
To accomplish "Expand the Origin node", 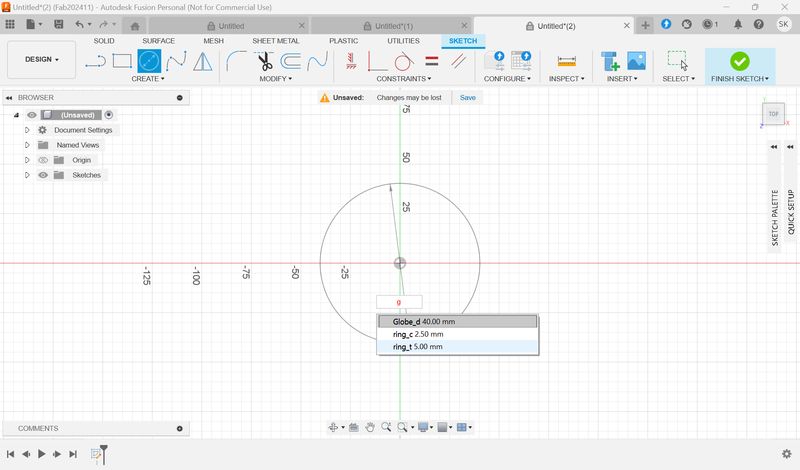I will point(27,160).
